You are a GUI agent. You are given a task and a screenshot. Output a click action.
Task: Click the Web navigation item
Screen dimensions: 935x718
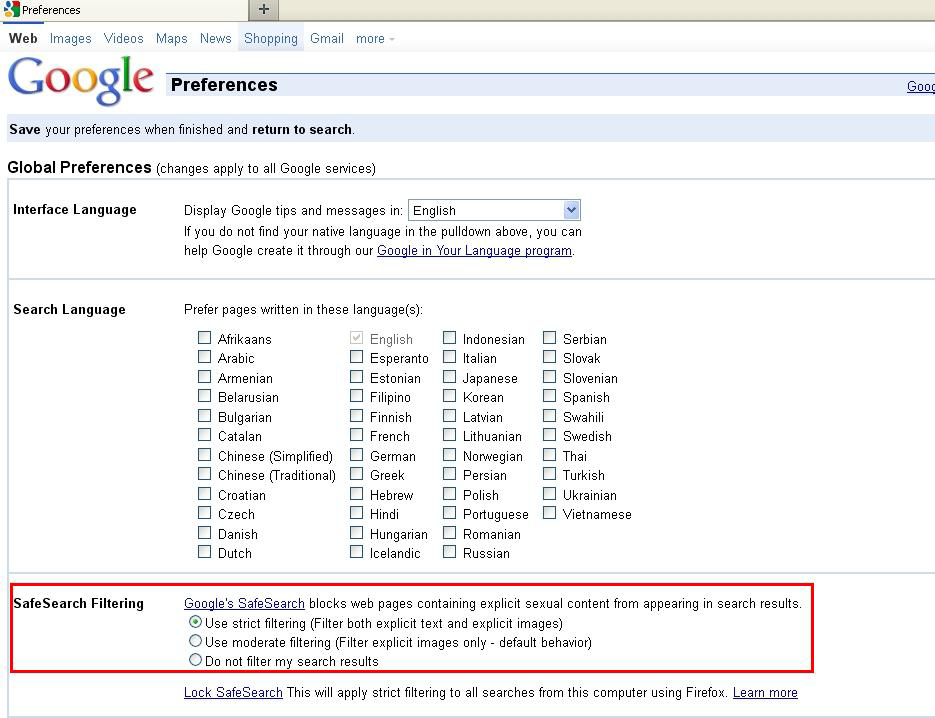(23, 39)
